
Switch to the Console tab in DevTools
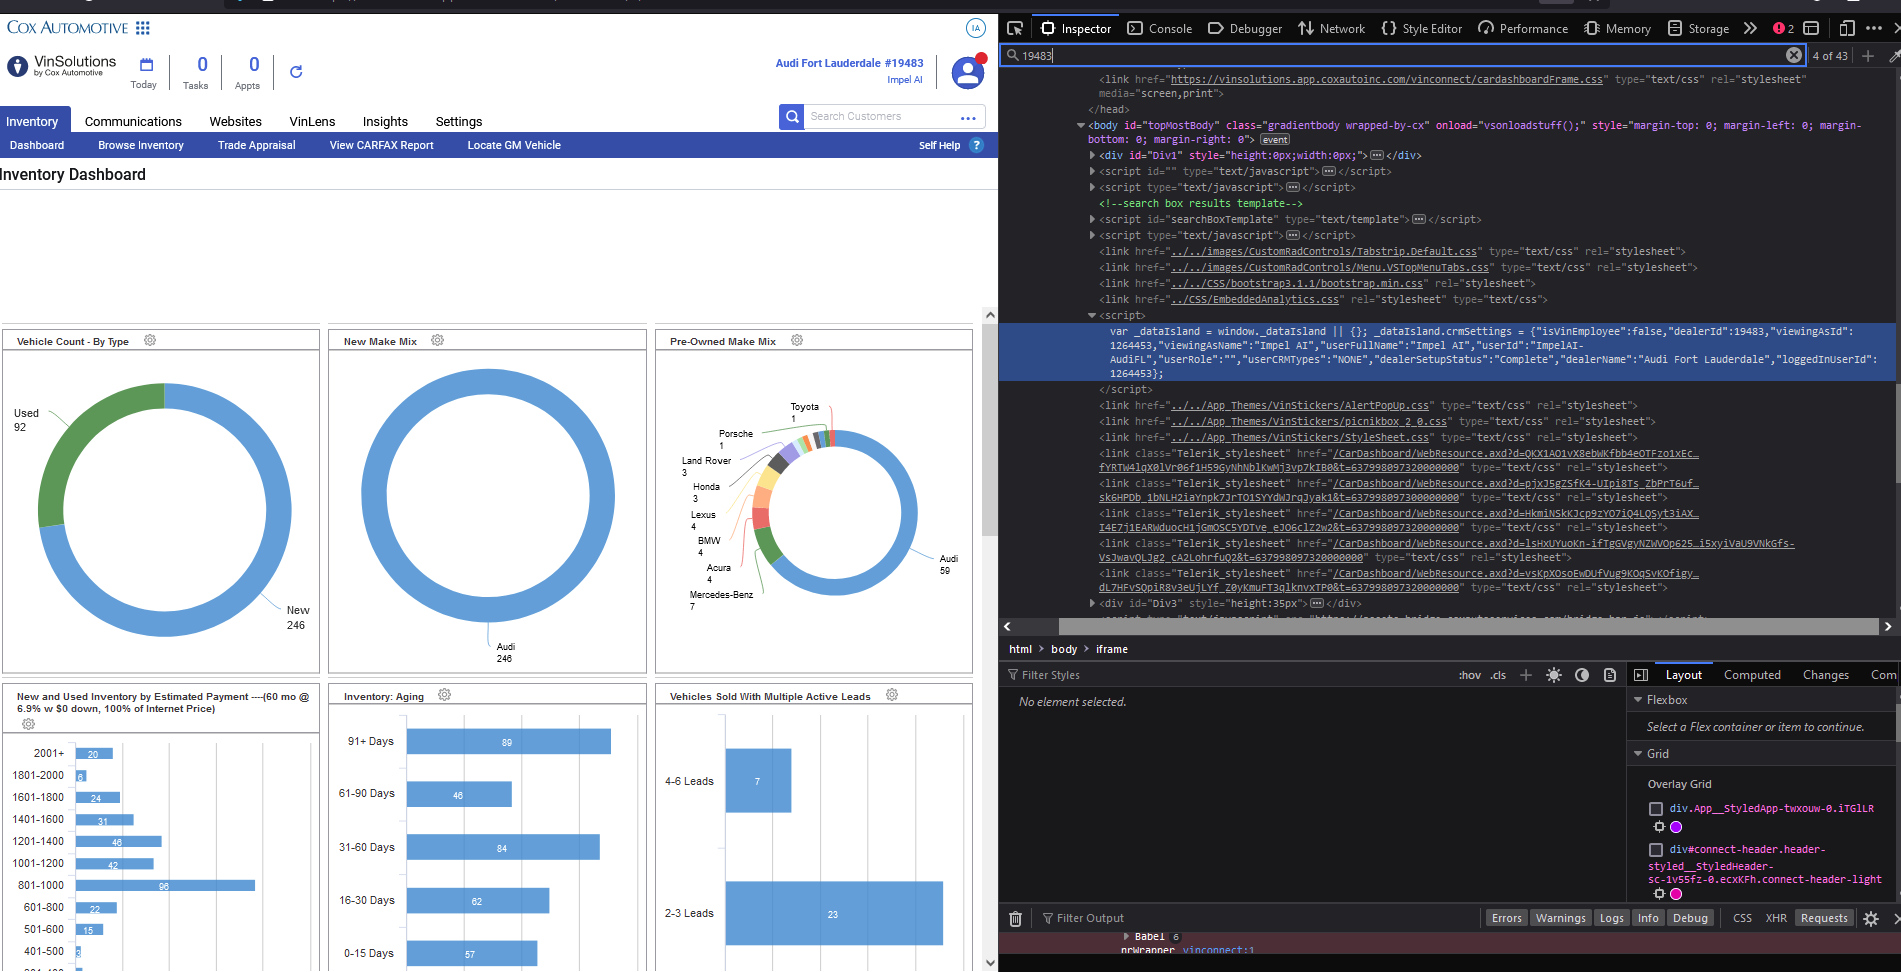[1160, 28]
